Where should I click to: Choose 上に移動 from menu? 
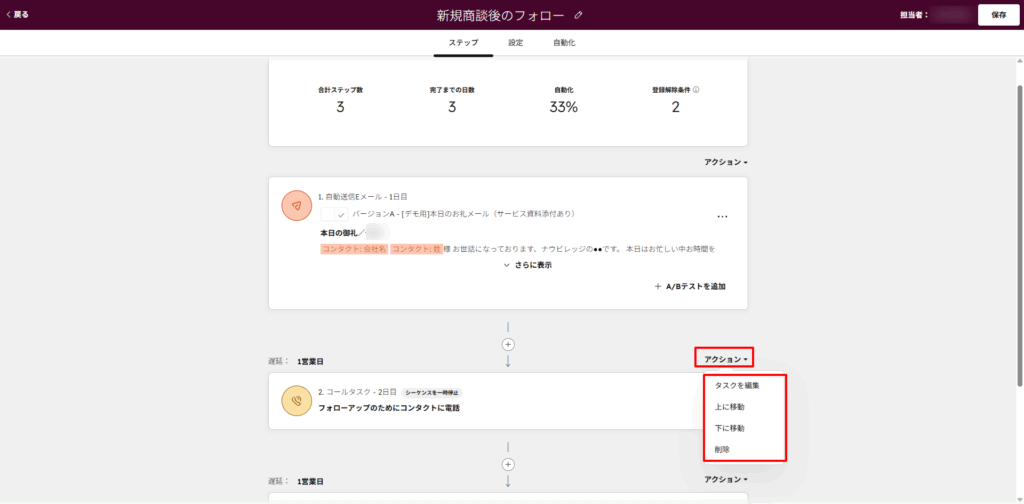(x=729, y=407)
